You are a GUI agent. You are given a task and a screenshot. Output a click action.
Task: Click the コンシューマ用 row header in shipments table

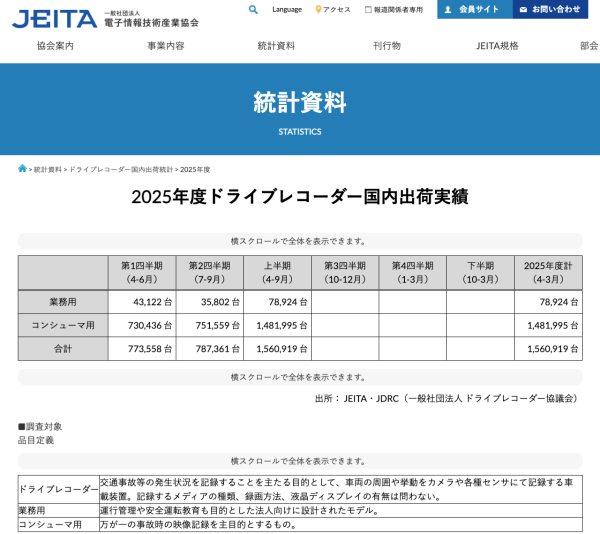coord(63,325)
